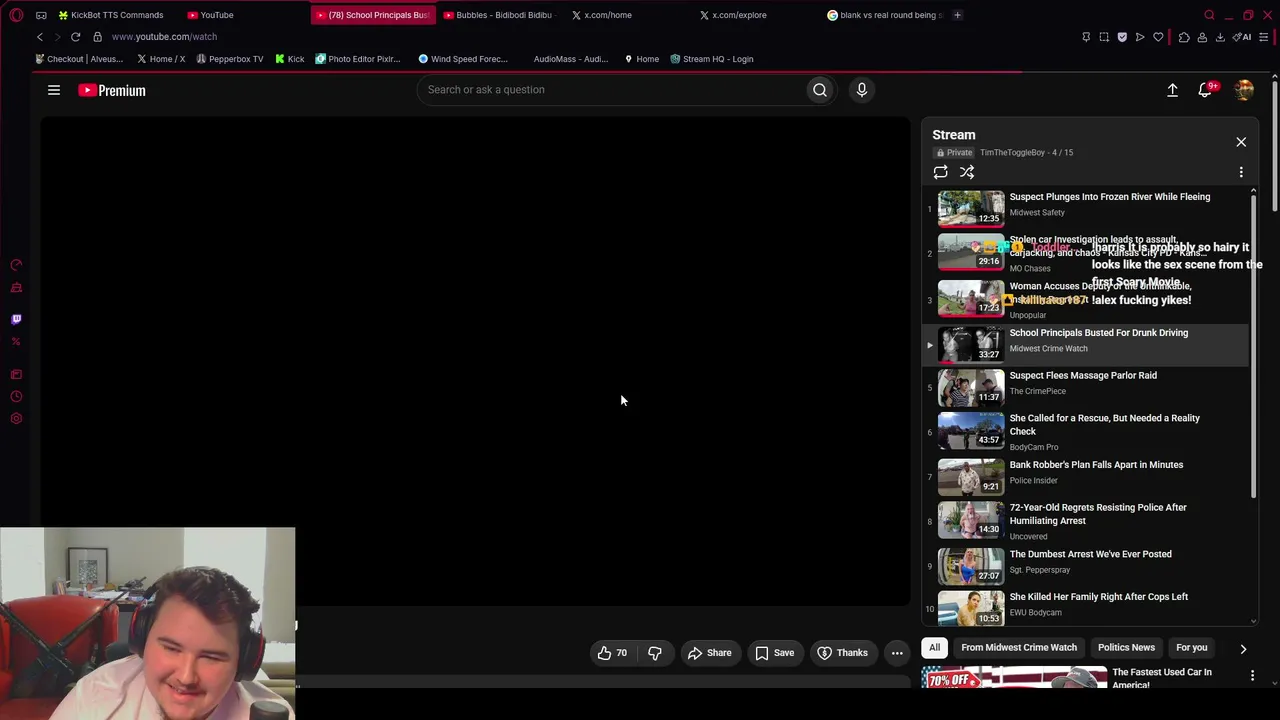Open the Kick bookmark

[289, 59]
